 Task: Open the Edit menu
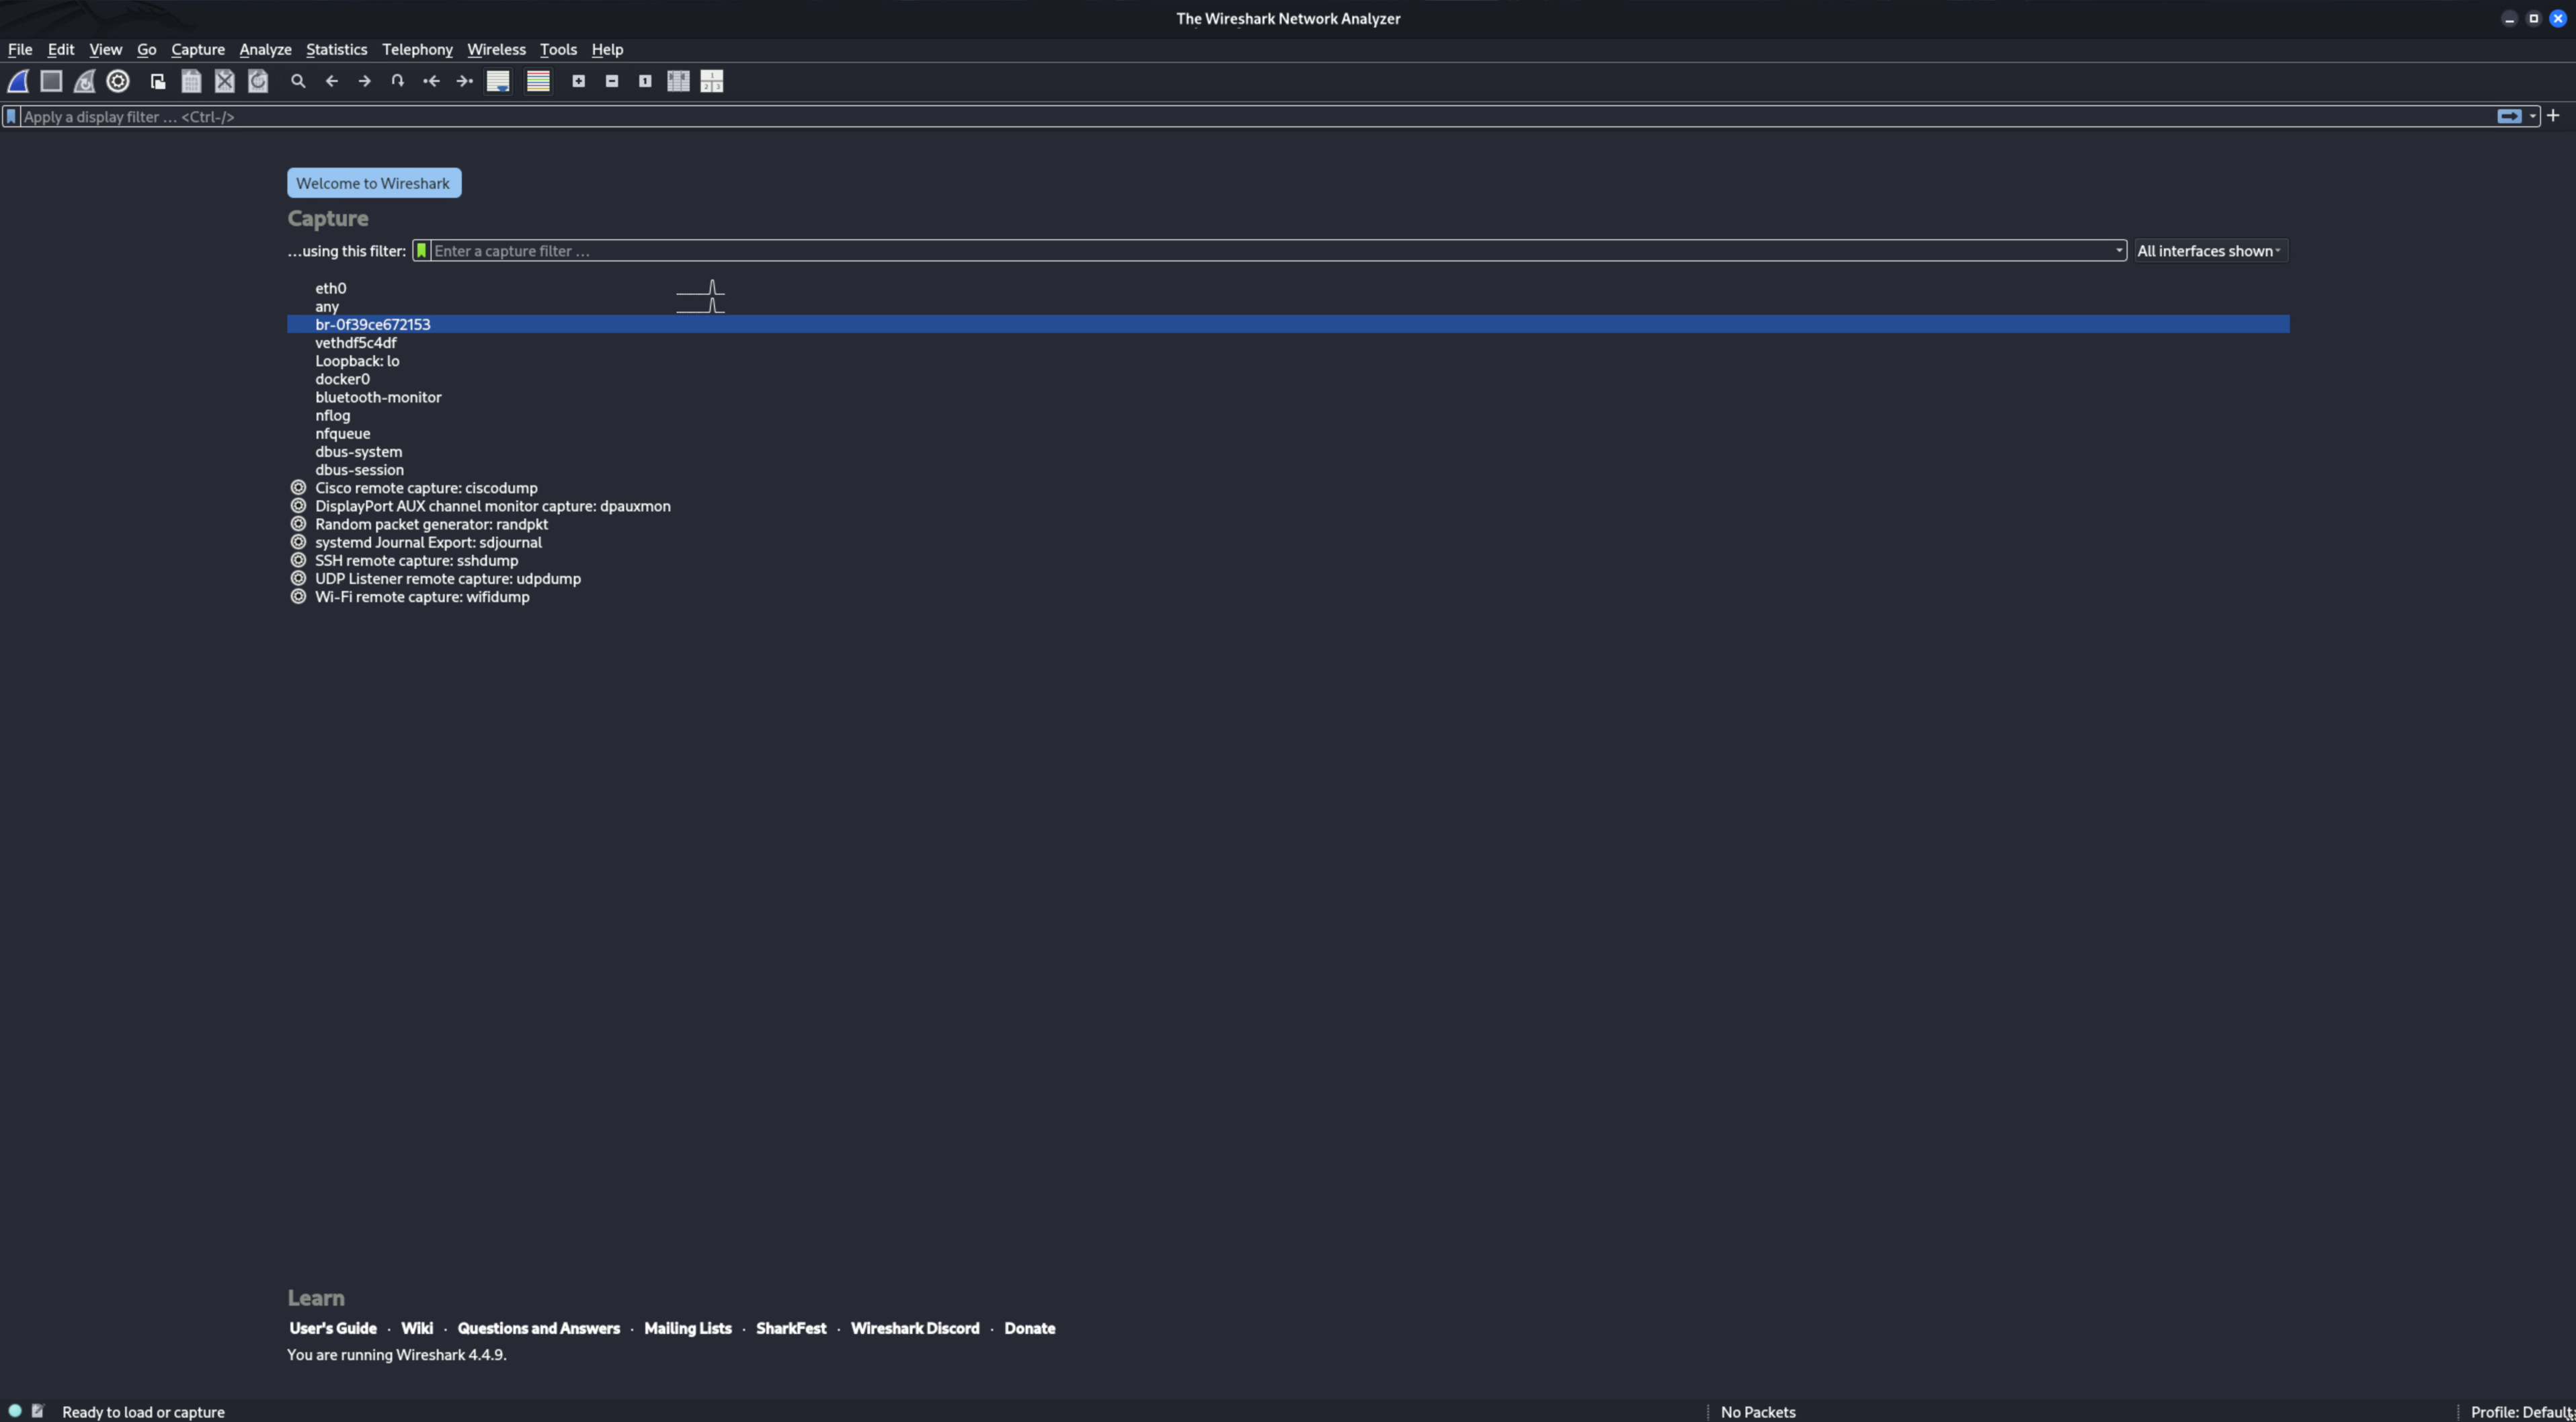point(61,49)
